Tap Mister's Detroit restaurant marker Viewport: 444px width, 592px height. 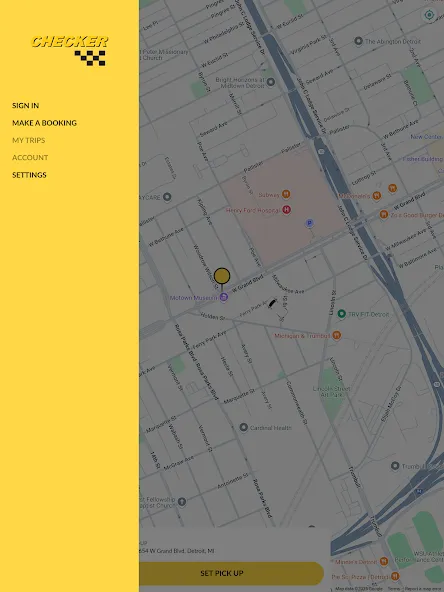[x=384, y=561]
